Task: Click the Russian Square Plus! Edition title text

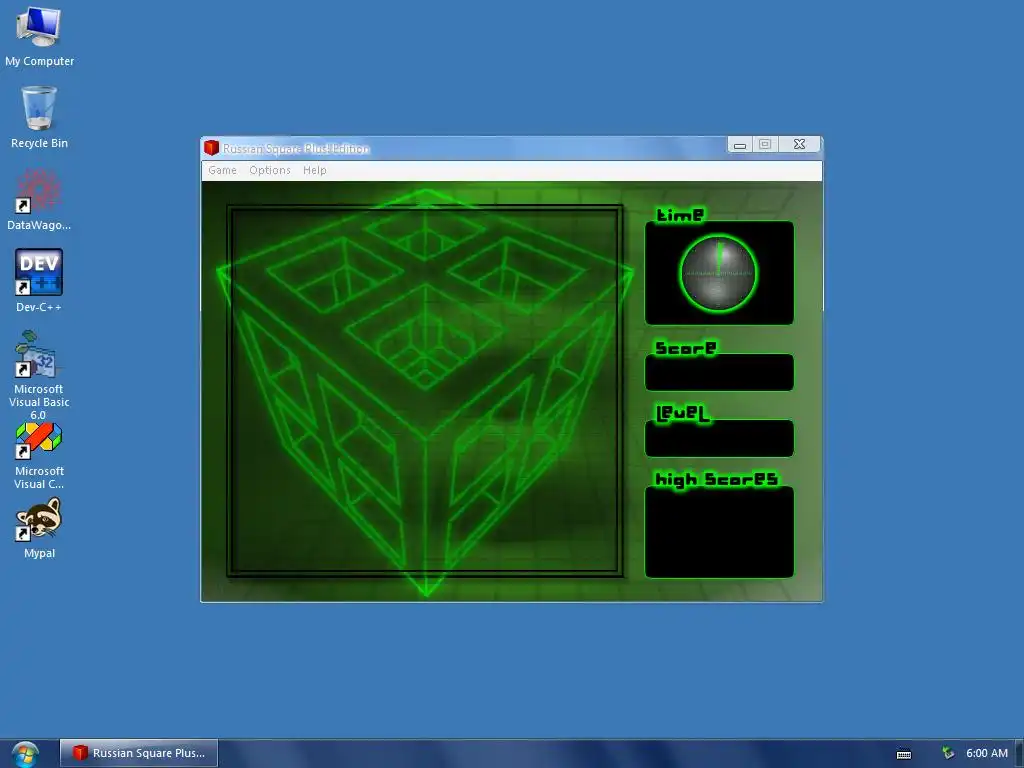Action: (296, 149)
